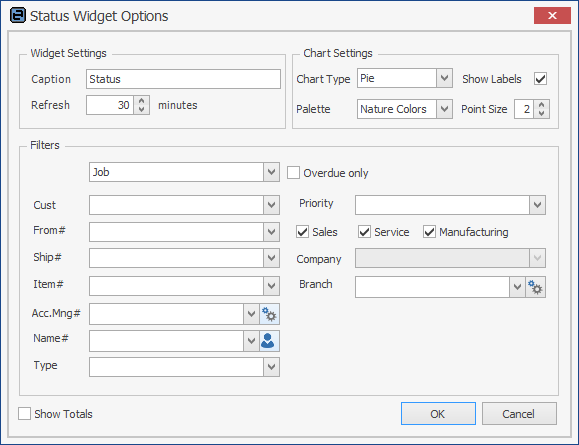Click the gear icon next to Acc.Mng# field

[x=270, y=314]
